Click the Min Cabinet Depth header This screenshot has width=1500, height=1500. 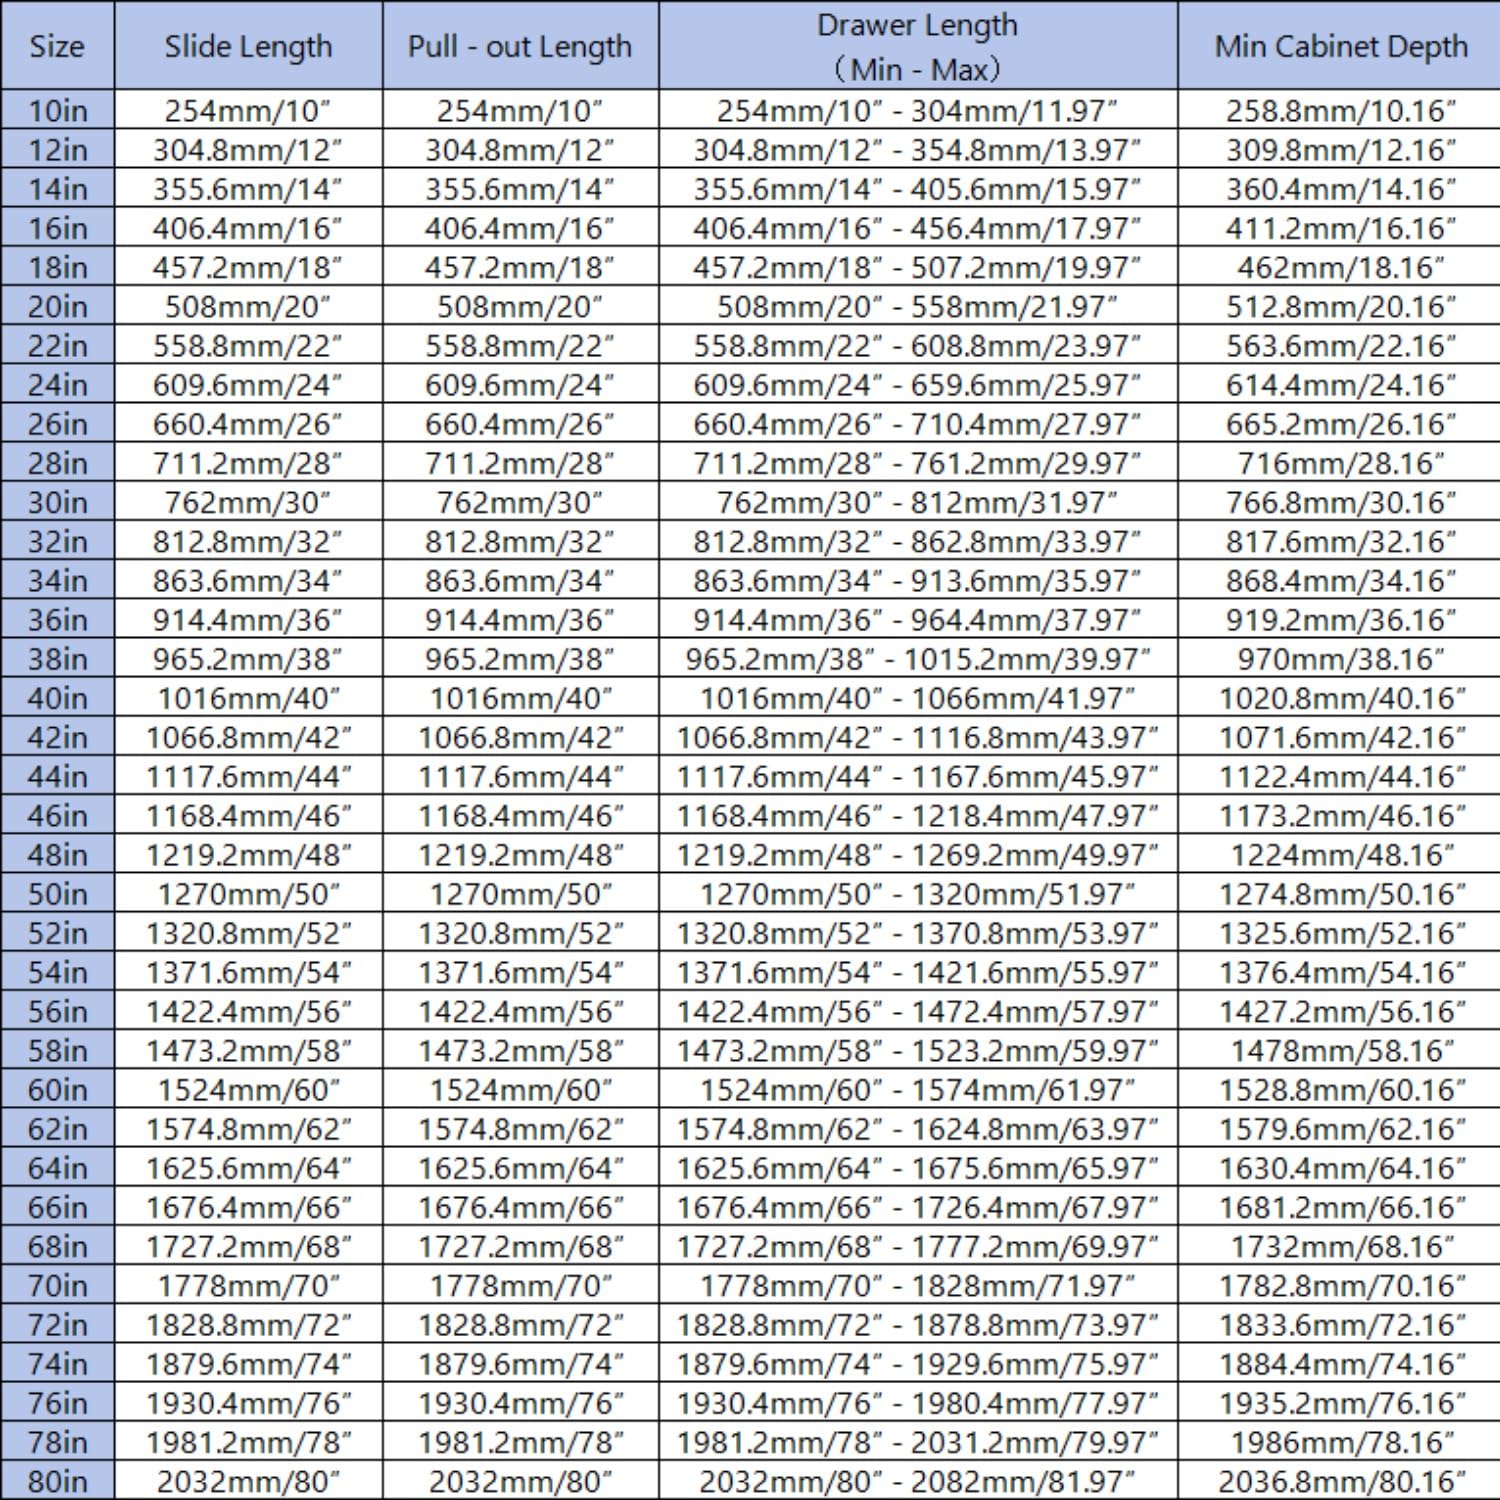click(x=1340, y=46)
